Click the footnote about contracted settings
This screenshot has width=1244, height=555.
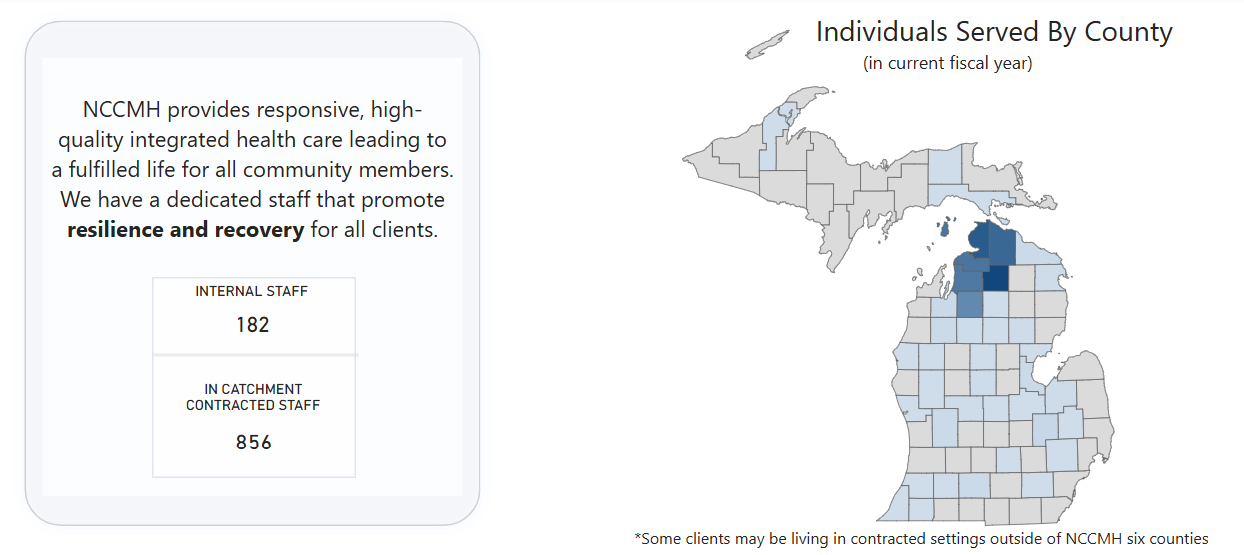[921, 538]
